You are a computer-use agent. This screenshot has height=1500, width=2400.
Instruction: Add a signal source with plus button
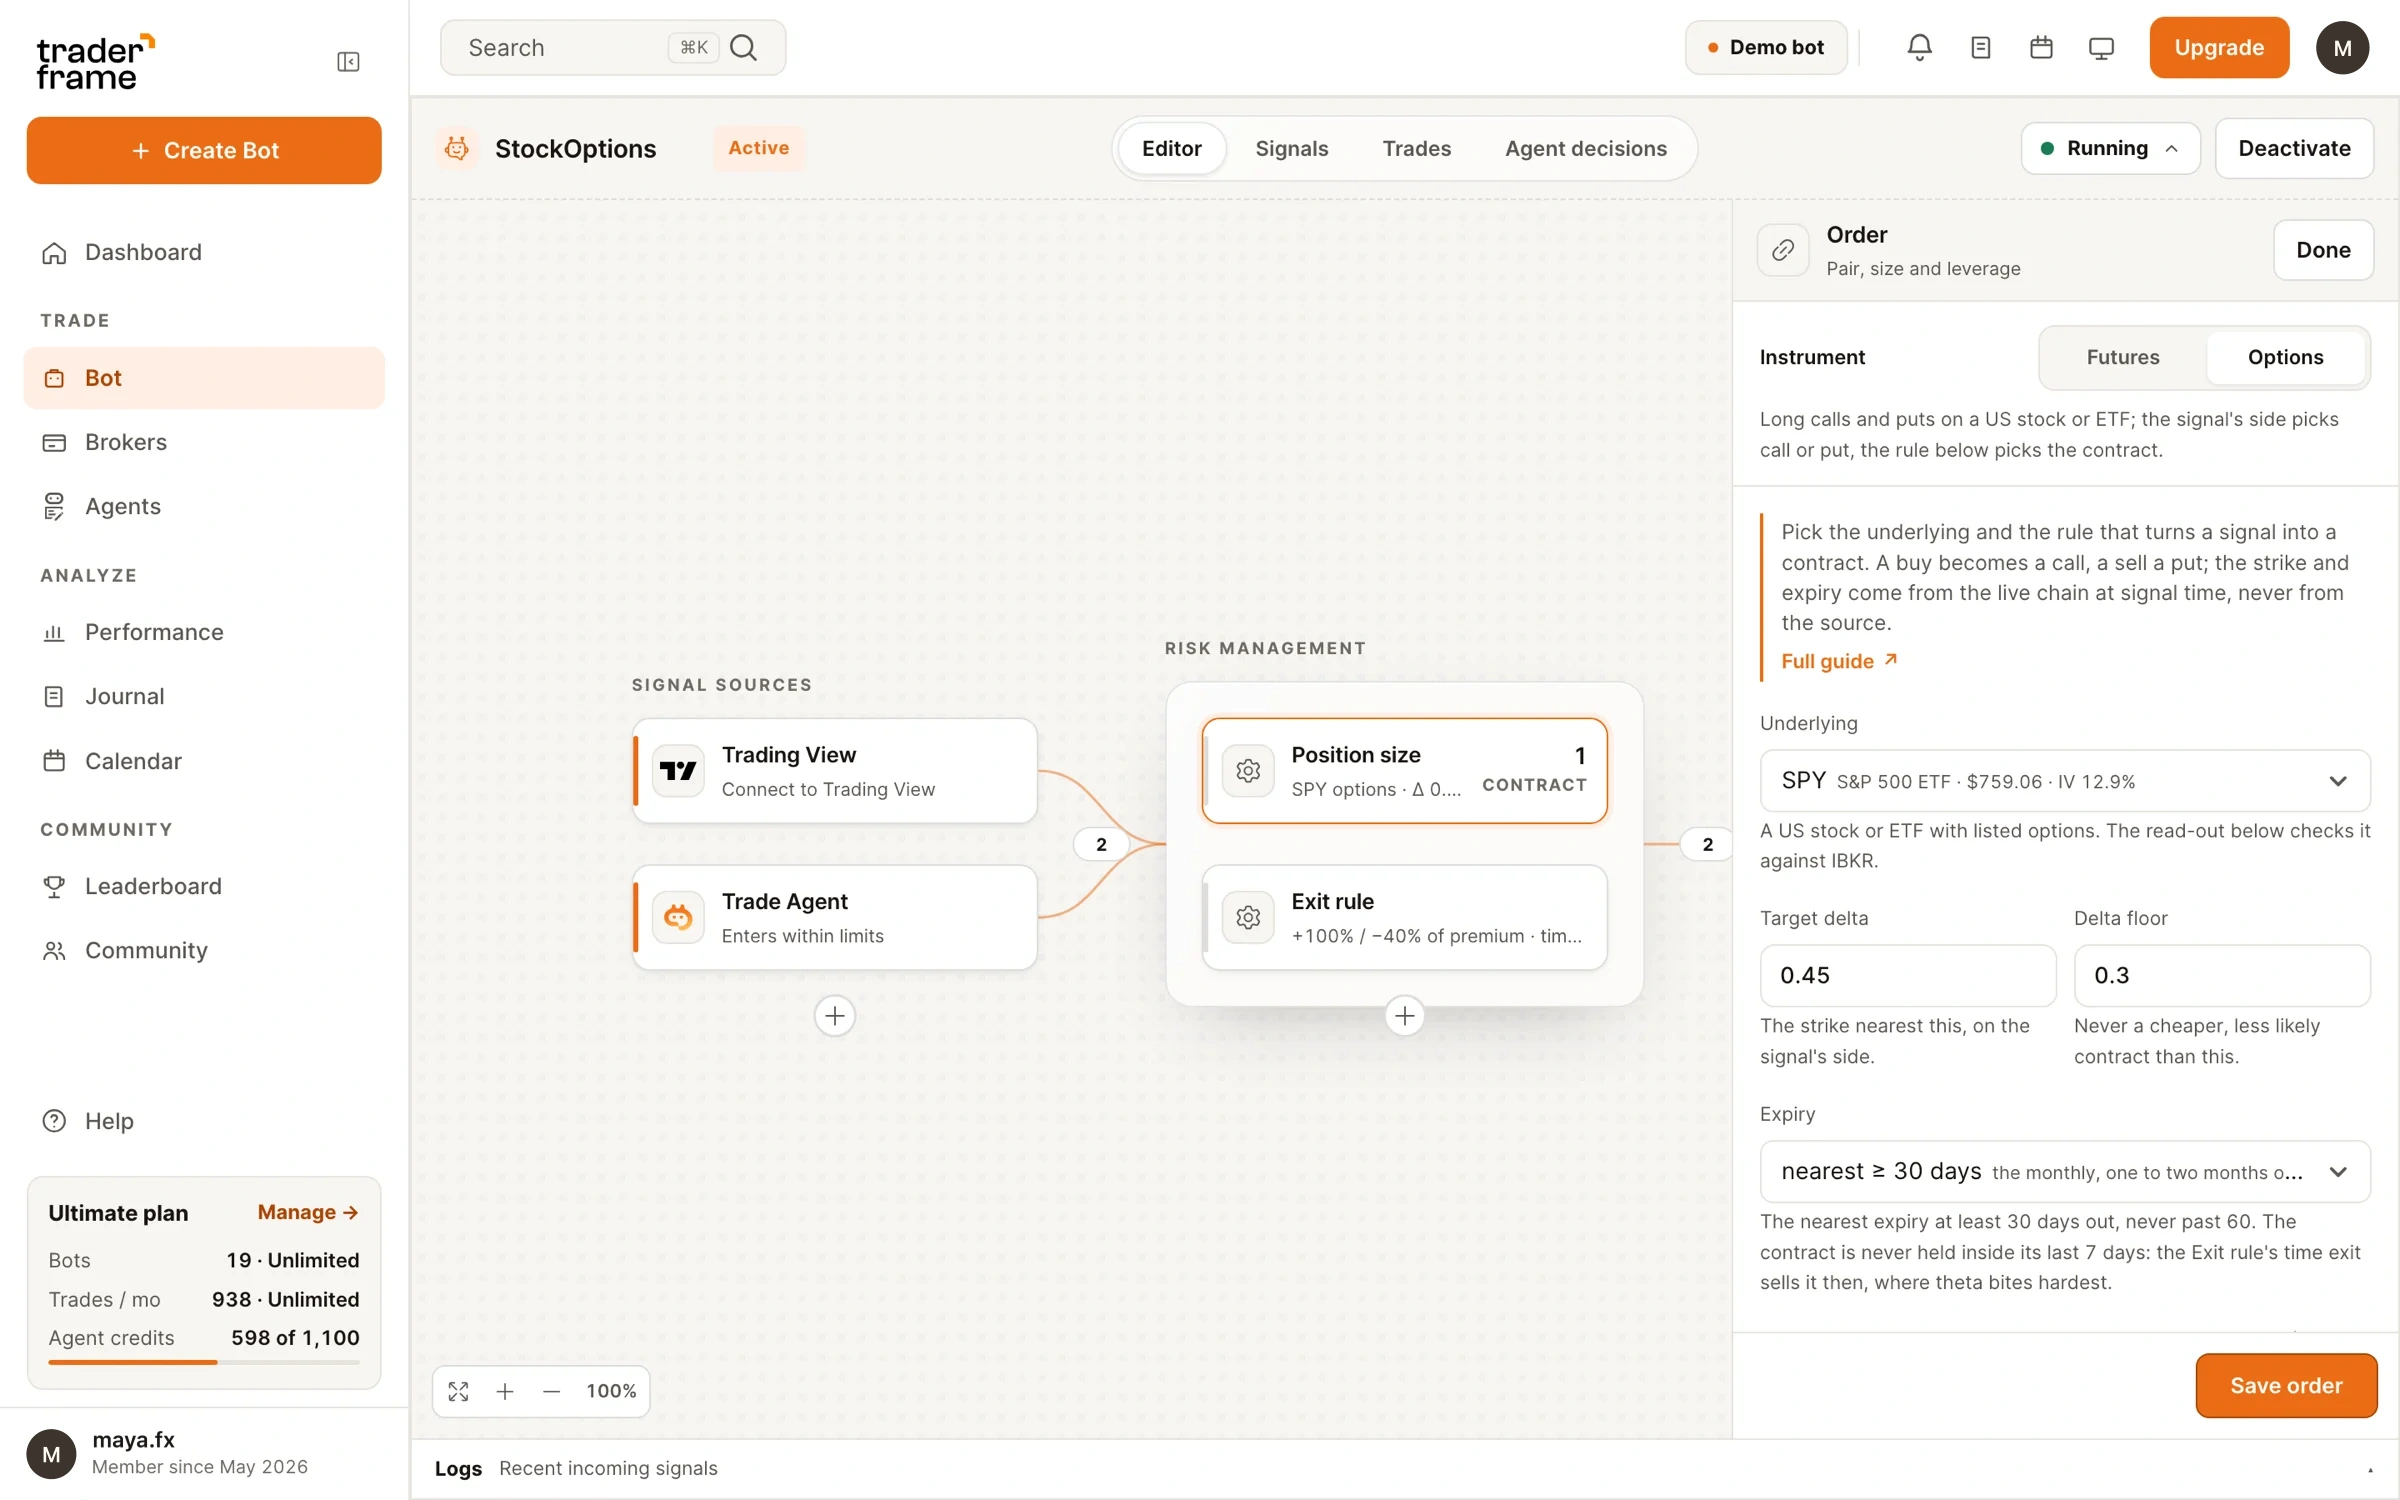(x=835, y=1016)
